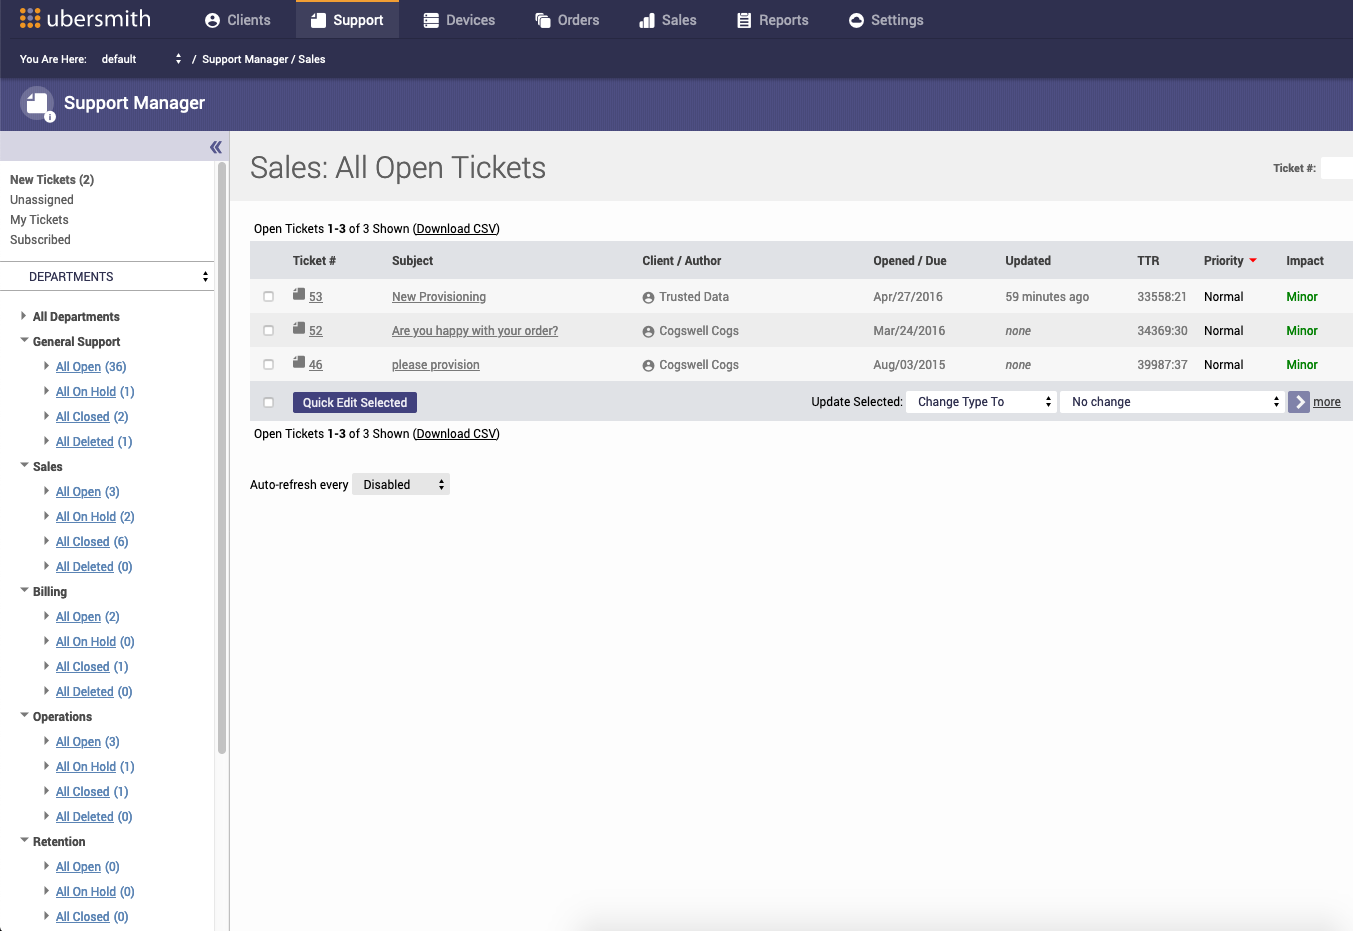Viewport: 1353px width, 931px height.
Task: Open the Orders section via its icon
Action: (541, 19)
